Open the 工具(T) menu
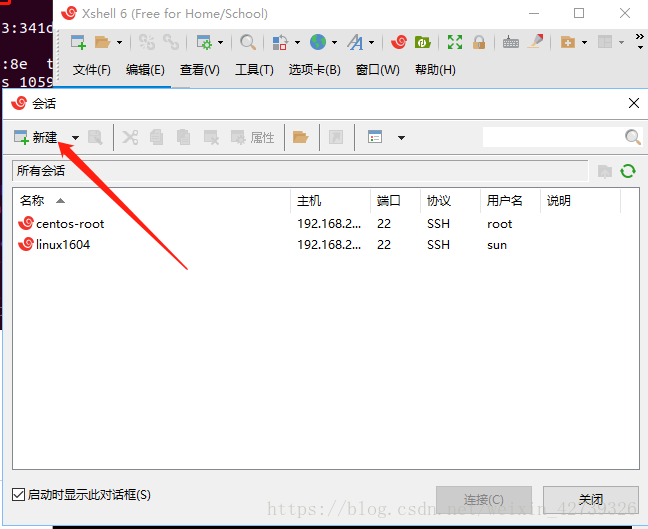The height and width of the screenshot is (529, 648). [x=254, y=69]
